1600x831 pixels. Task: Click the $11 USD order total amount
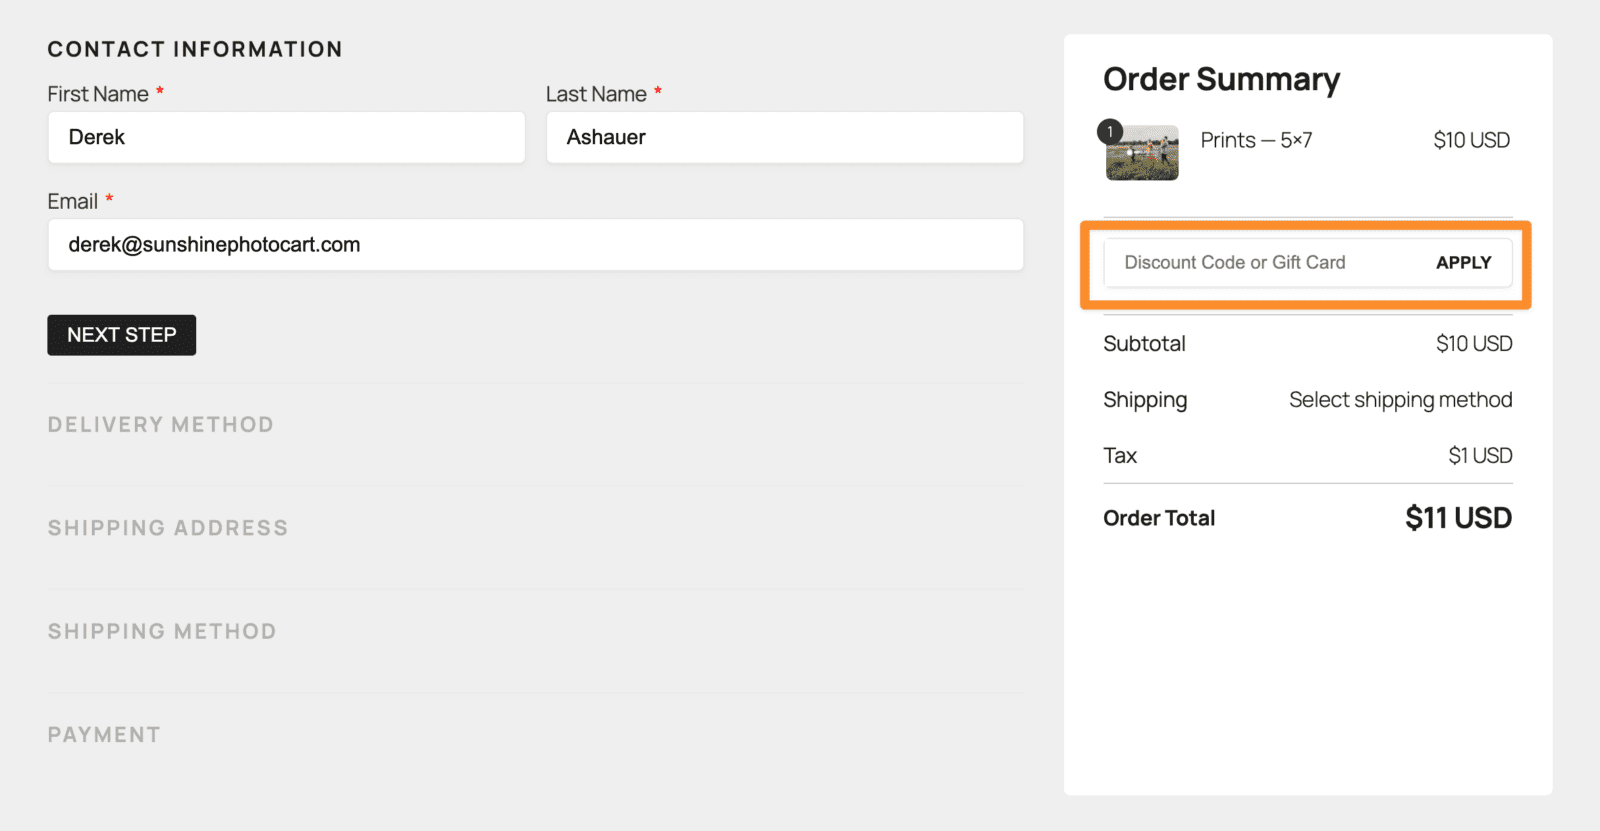[1458, 518]
